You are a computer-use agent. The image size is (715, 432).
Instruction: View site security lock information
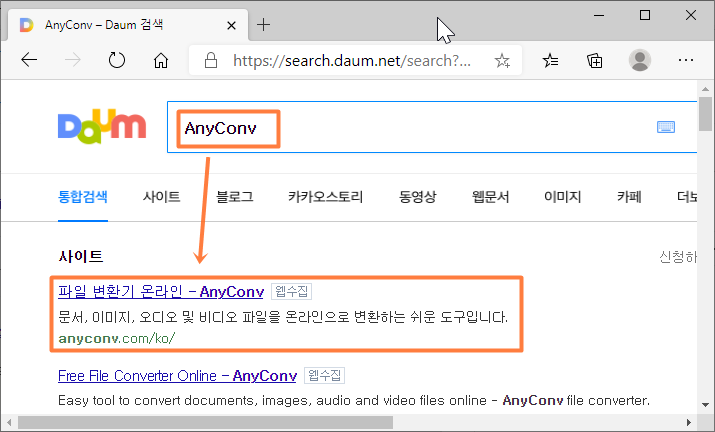(x=211, y=60)
